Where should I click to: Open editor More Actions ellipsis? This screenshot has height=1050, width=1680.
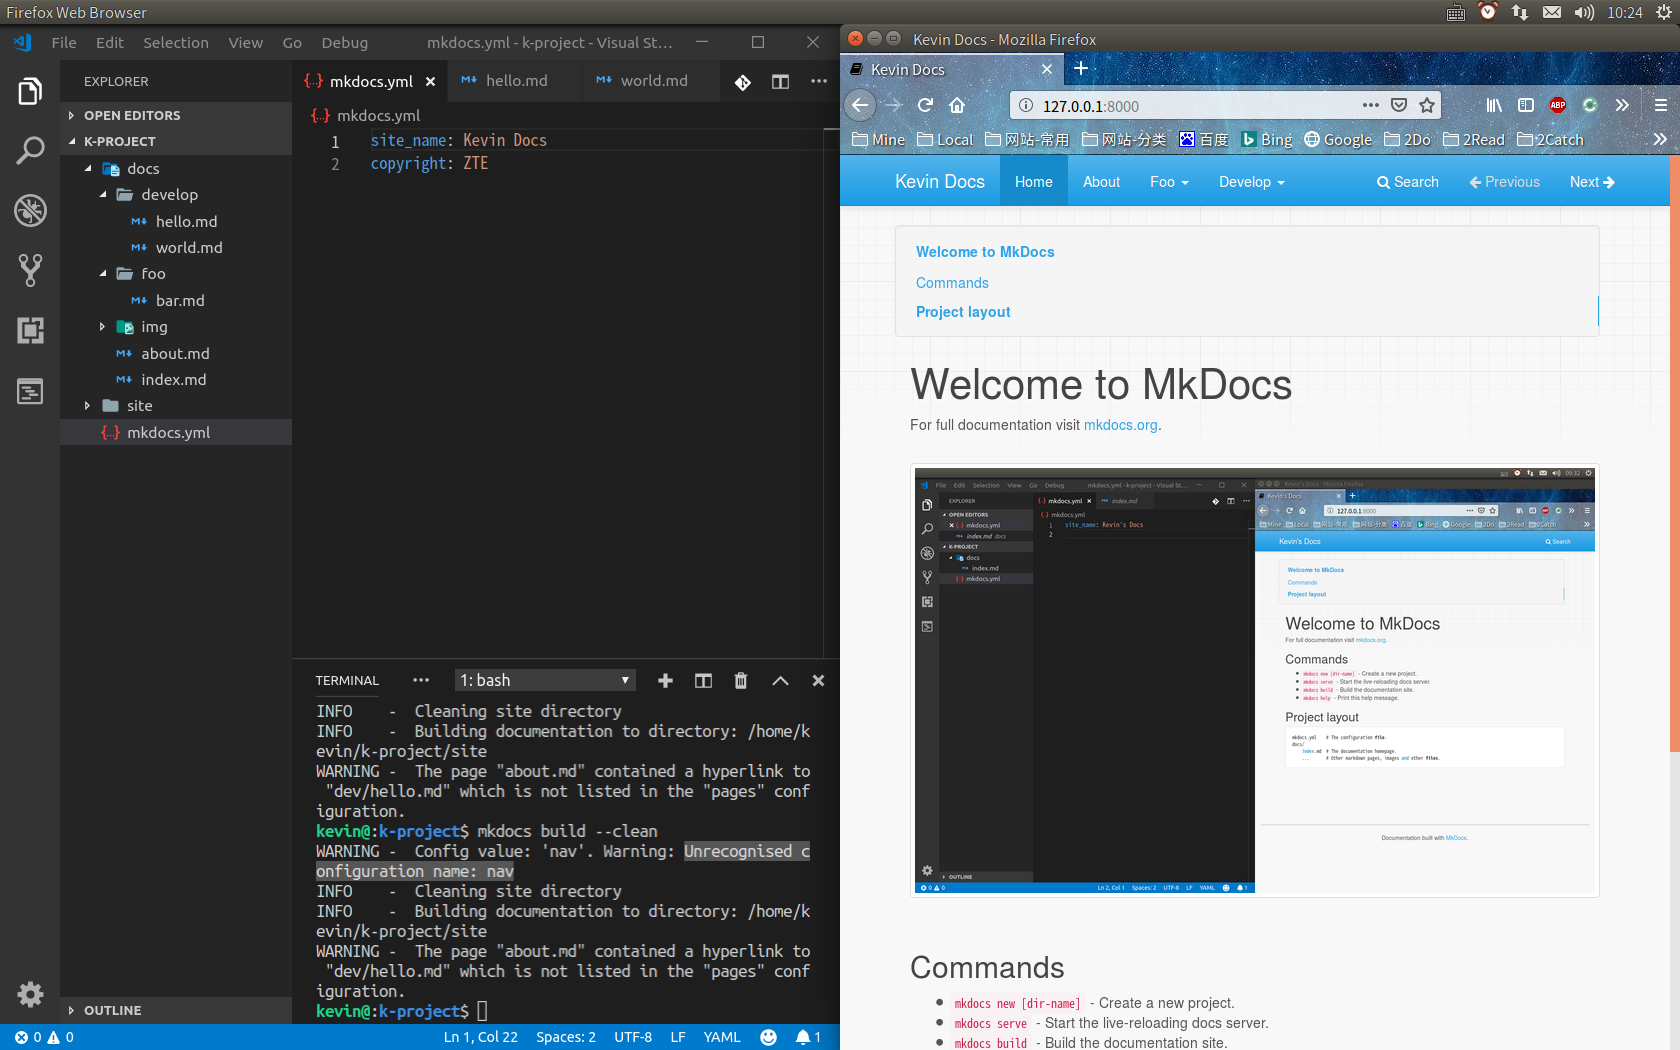(819, 82)
